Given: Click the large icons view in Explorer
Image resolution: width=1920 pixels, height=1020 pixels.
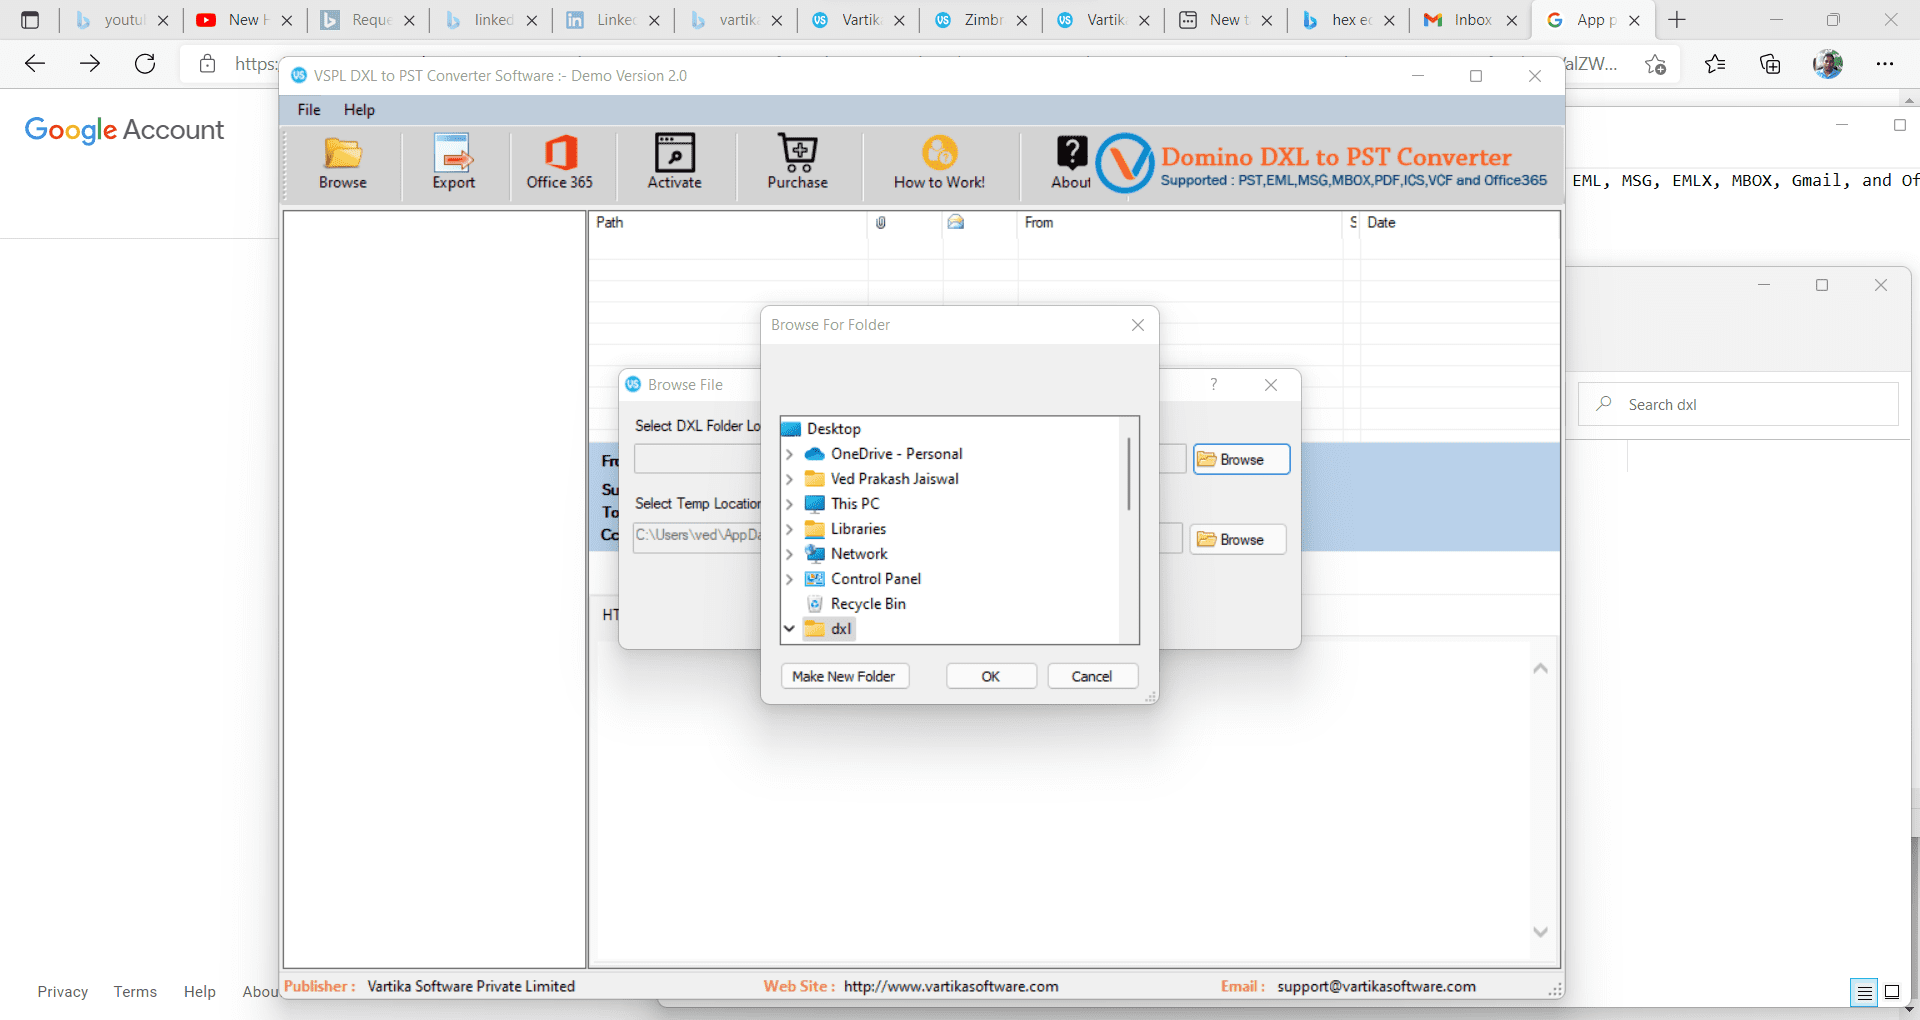Looking at the screenshot, I should point(1892,993).
